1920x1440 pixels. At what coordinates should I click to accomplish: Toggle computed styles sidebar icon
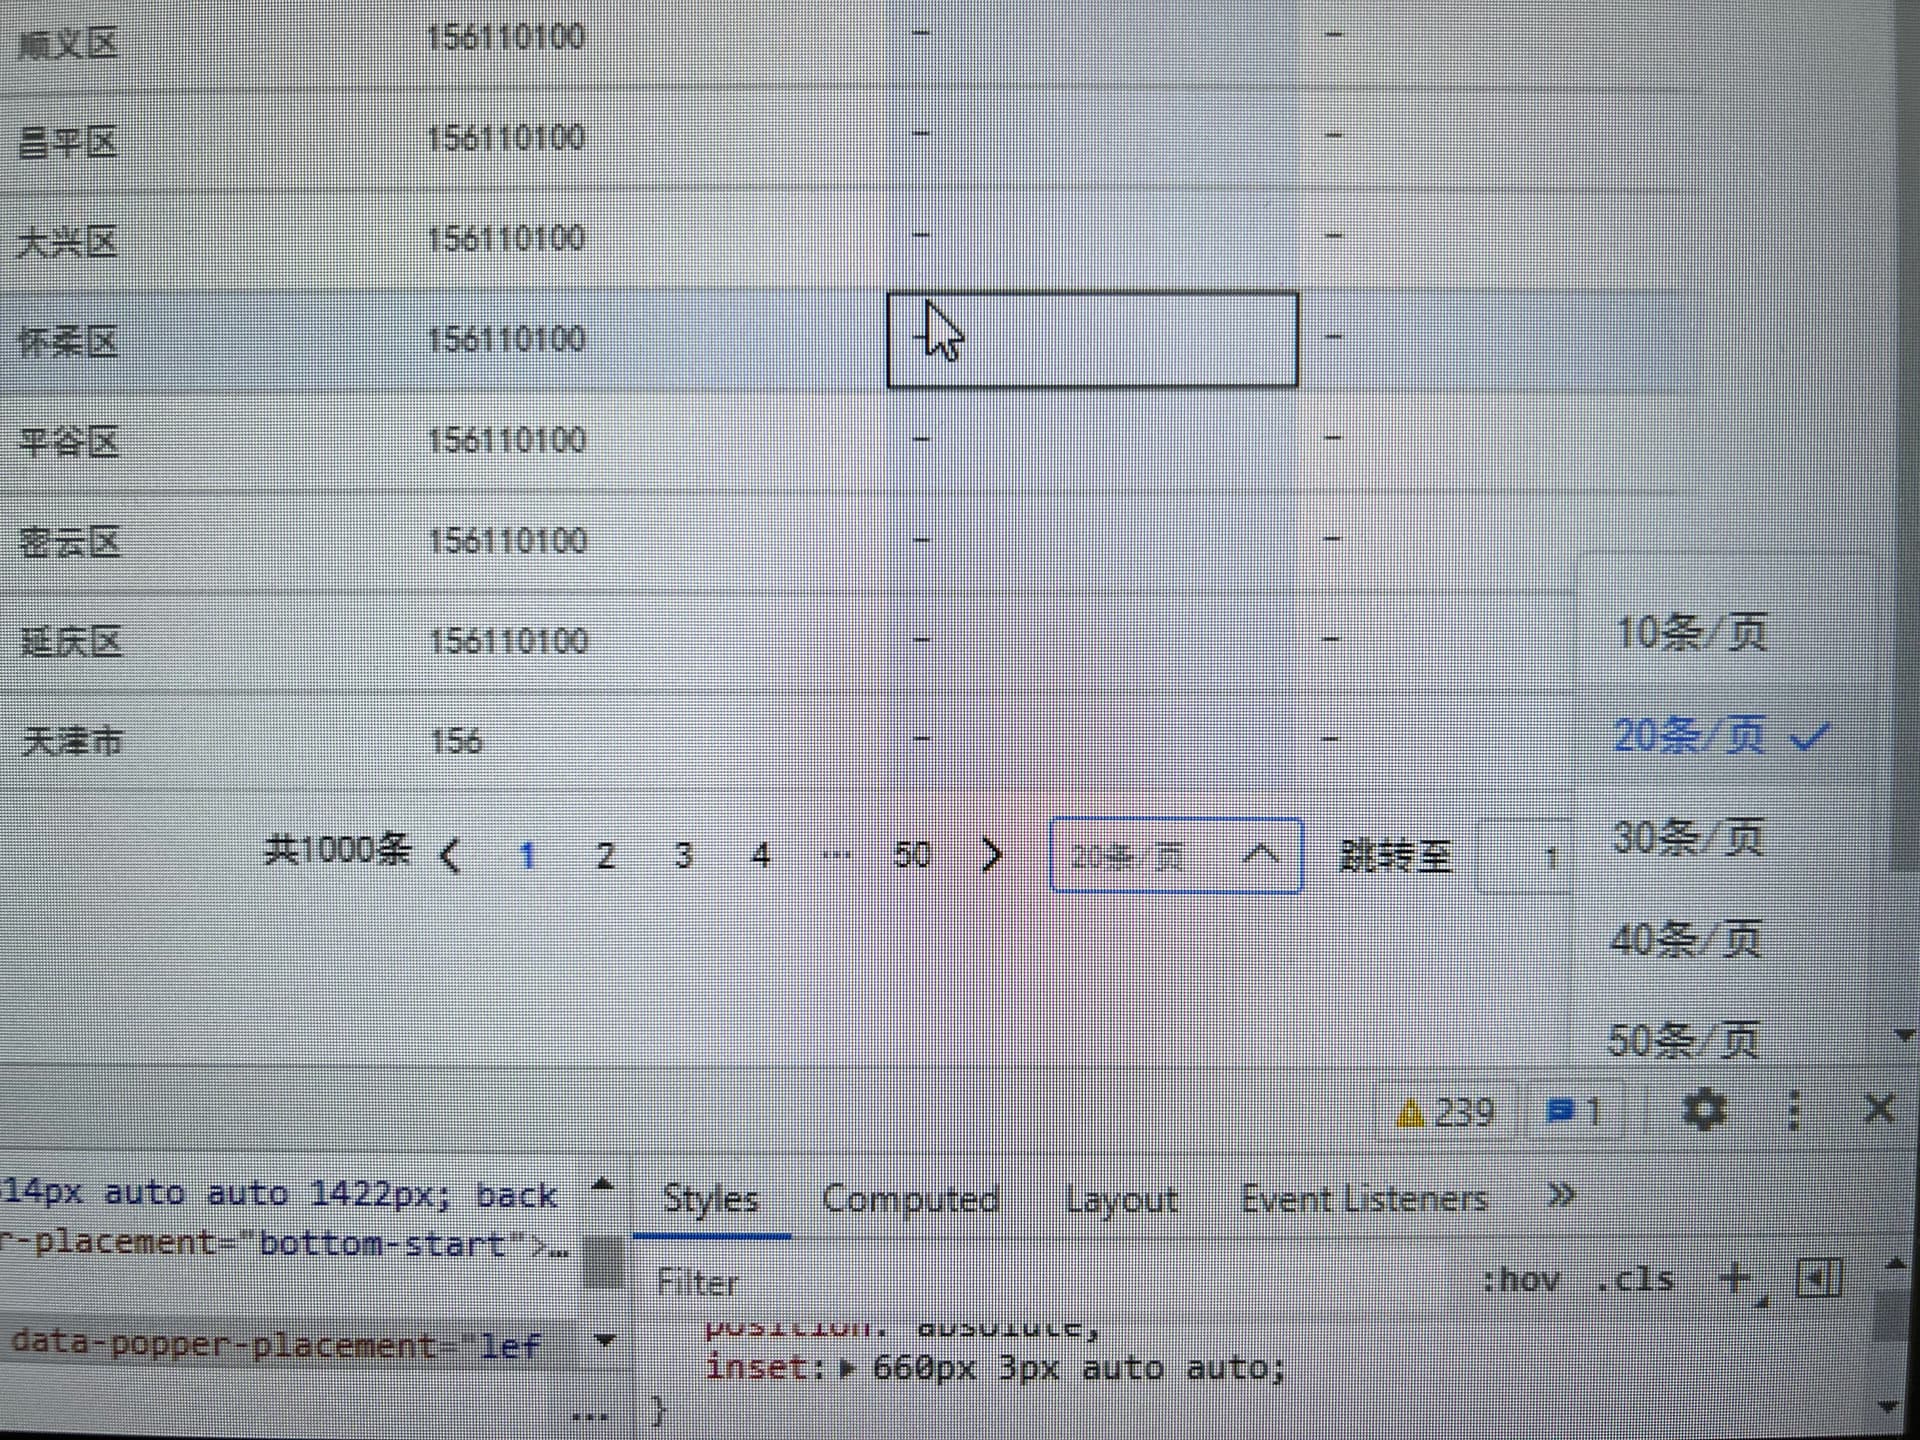(x=1819, y=1278)
